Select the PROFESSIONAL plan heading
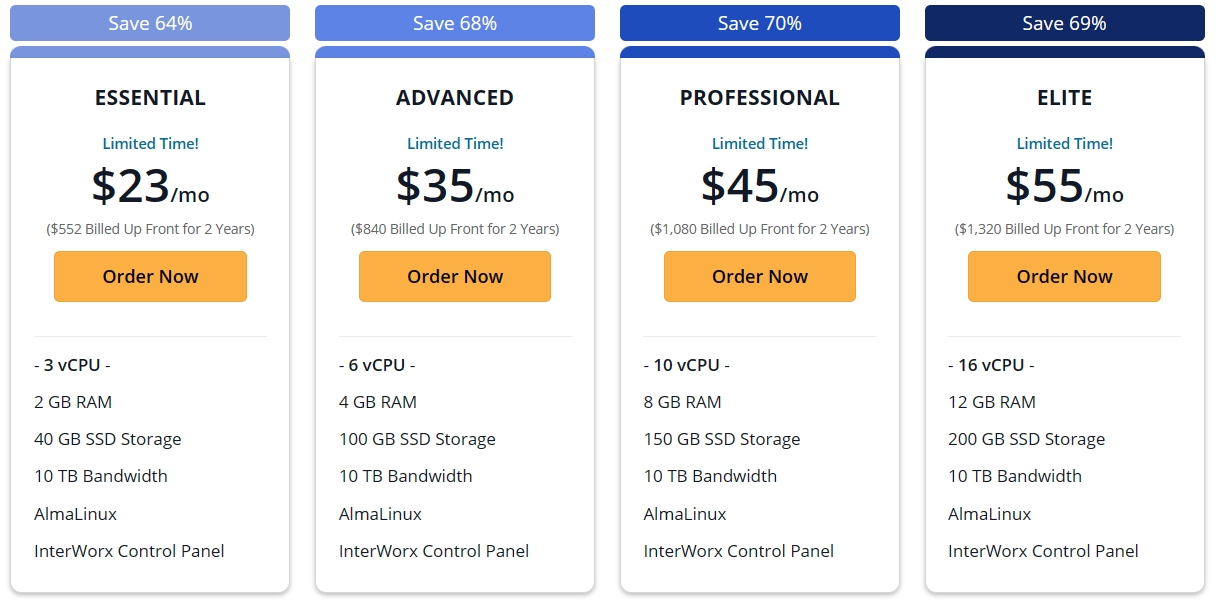1229x603 pixels. (759, 98)
